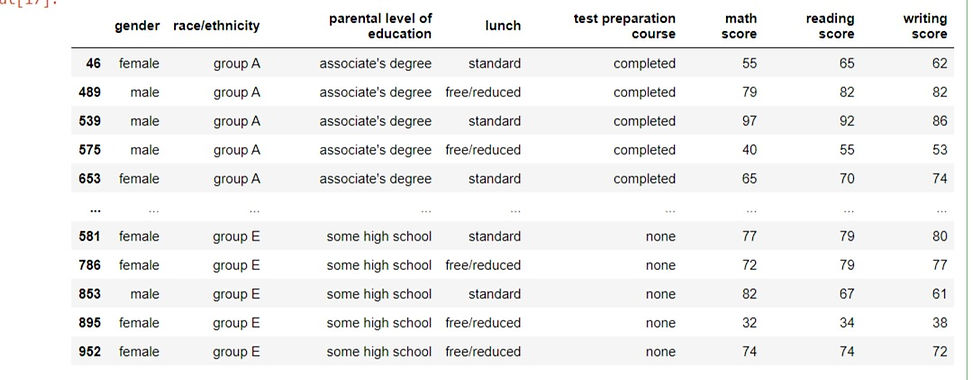The width and height of the screenshot is (980, 380).
Task: Click row index 786
Action: click(89, 265)
